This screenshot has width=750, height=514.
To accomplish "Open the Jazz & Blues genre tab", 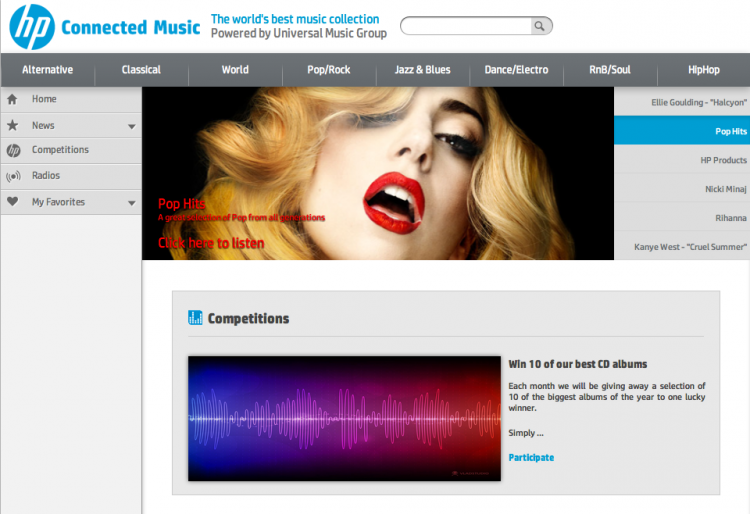I will pyautogui.click(x=422, y=70).
